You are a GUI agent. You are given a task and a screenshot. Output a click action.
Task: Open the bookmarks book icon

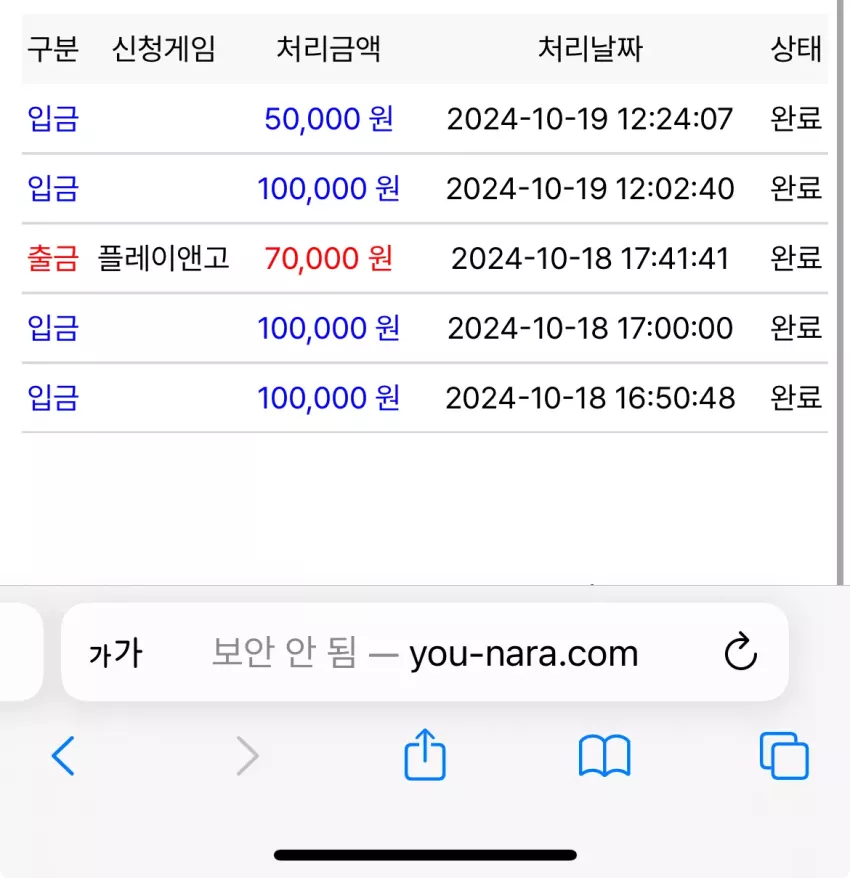pyautogui.click(x=604, y=756)
